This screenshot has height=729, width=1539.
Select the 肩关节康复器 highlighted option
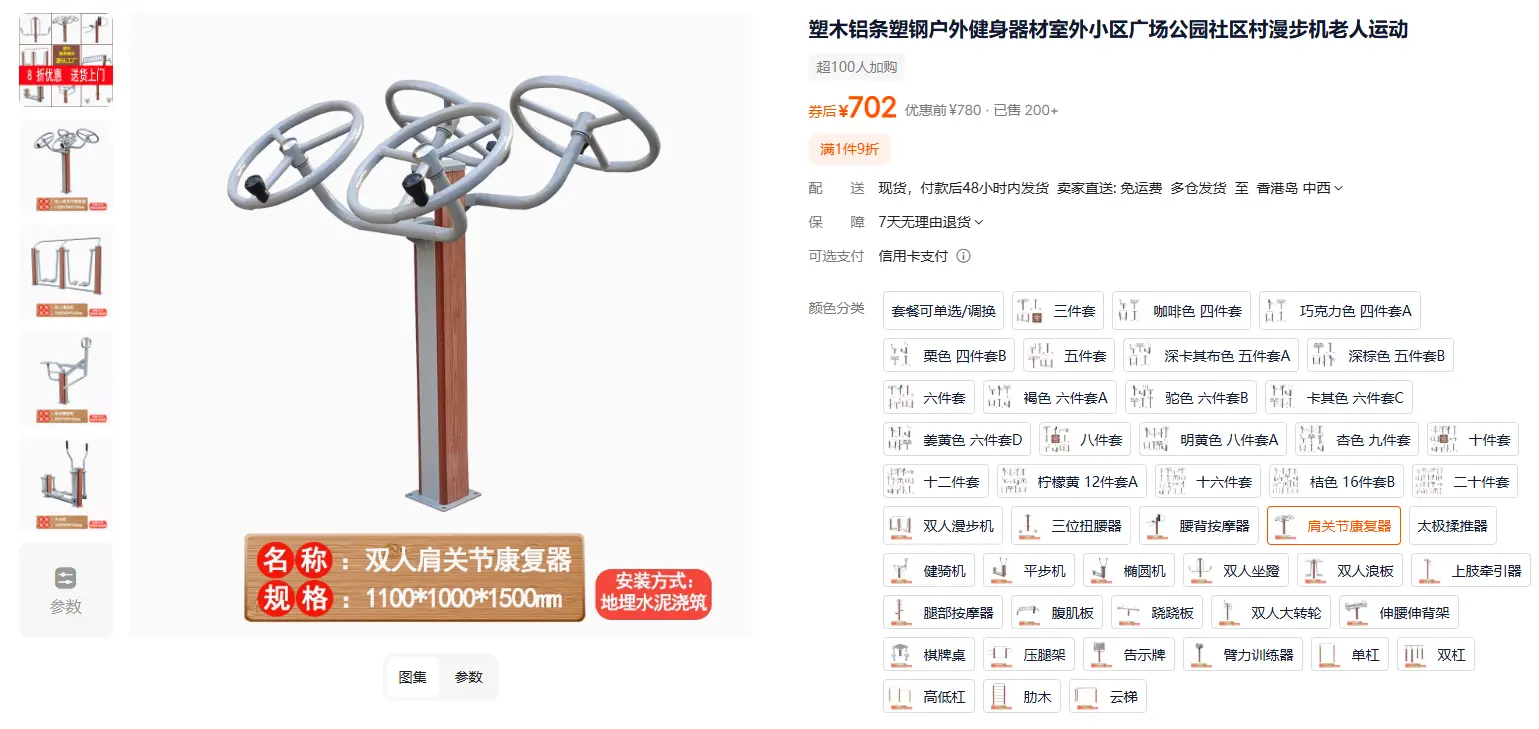tap(1334, 526)
